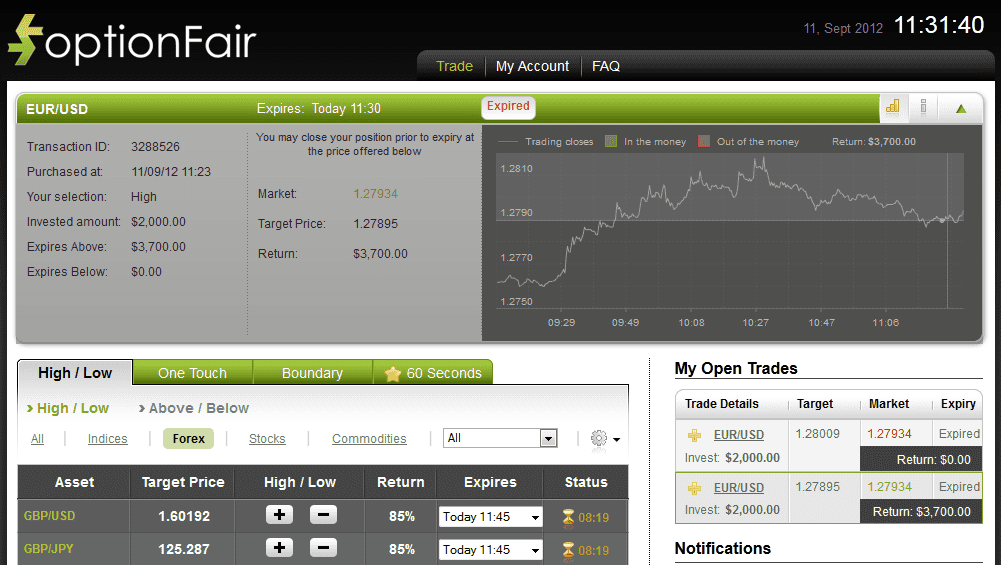Click the Market price 1.27934 in position panel
The width and height of the screenshot is (1001, 565).
[375, 193]
